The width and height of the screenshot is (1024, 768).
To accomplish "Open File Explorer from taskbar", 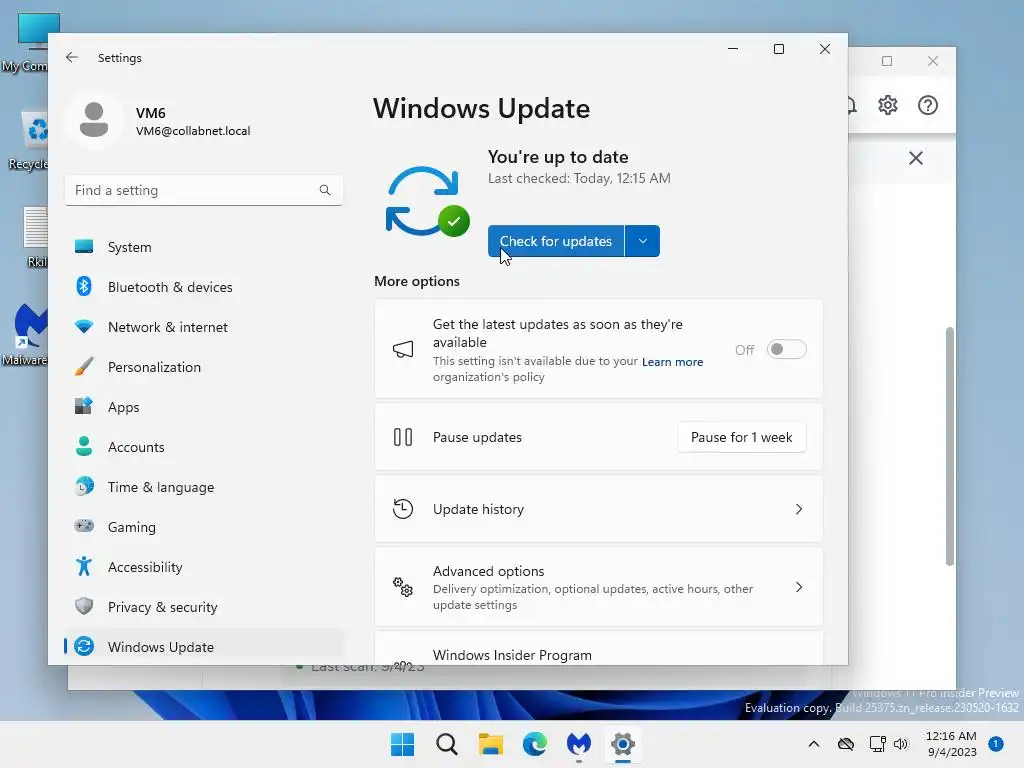I will (490, 744).
